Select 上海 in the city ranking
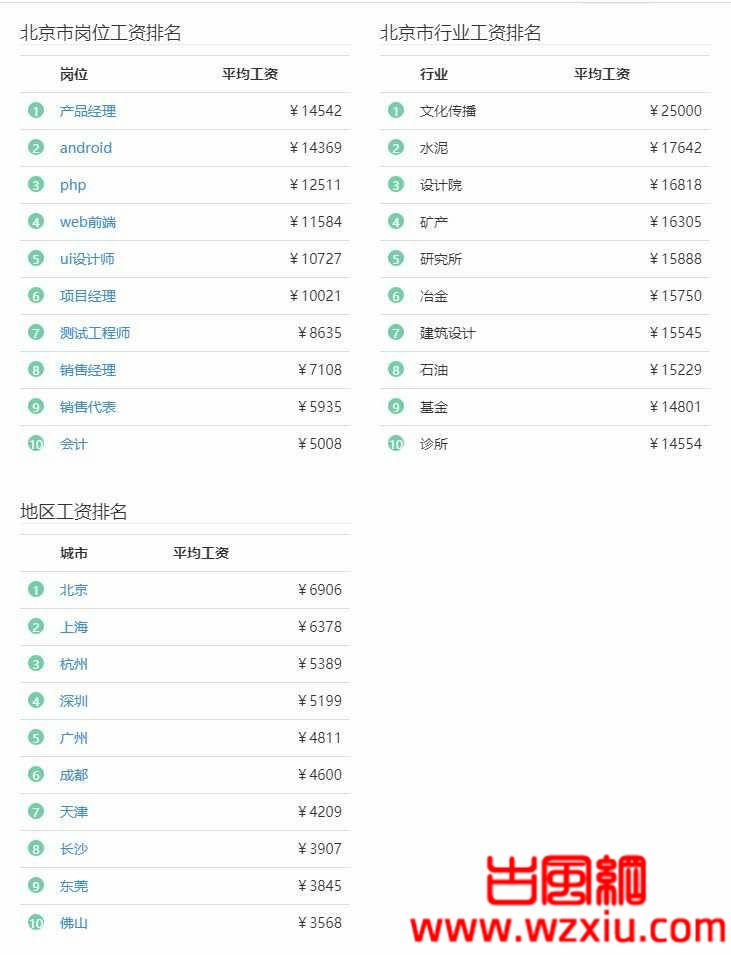The height and width of the screenshot is (955, 731). pos(74,627)
